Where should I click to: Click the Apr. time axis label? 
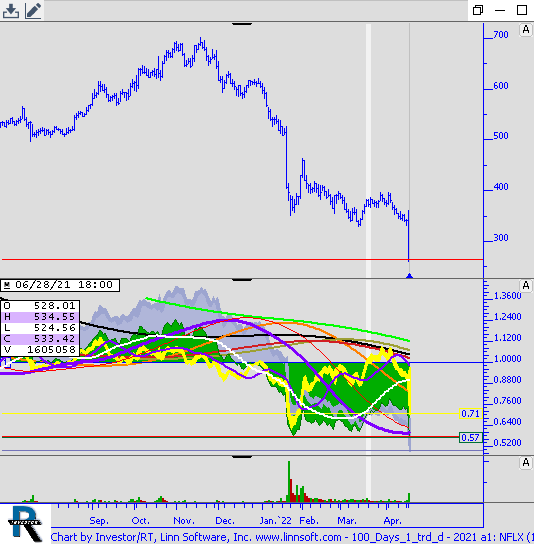click(x=392, y=521)
